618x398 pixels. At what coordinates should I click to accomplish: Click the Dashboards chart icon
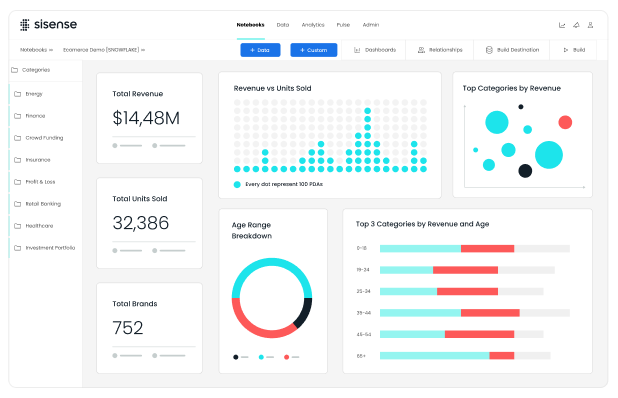click(357, 50)
